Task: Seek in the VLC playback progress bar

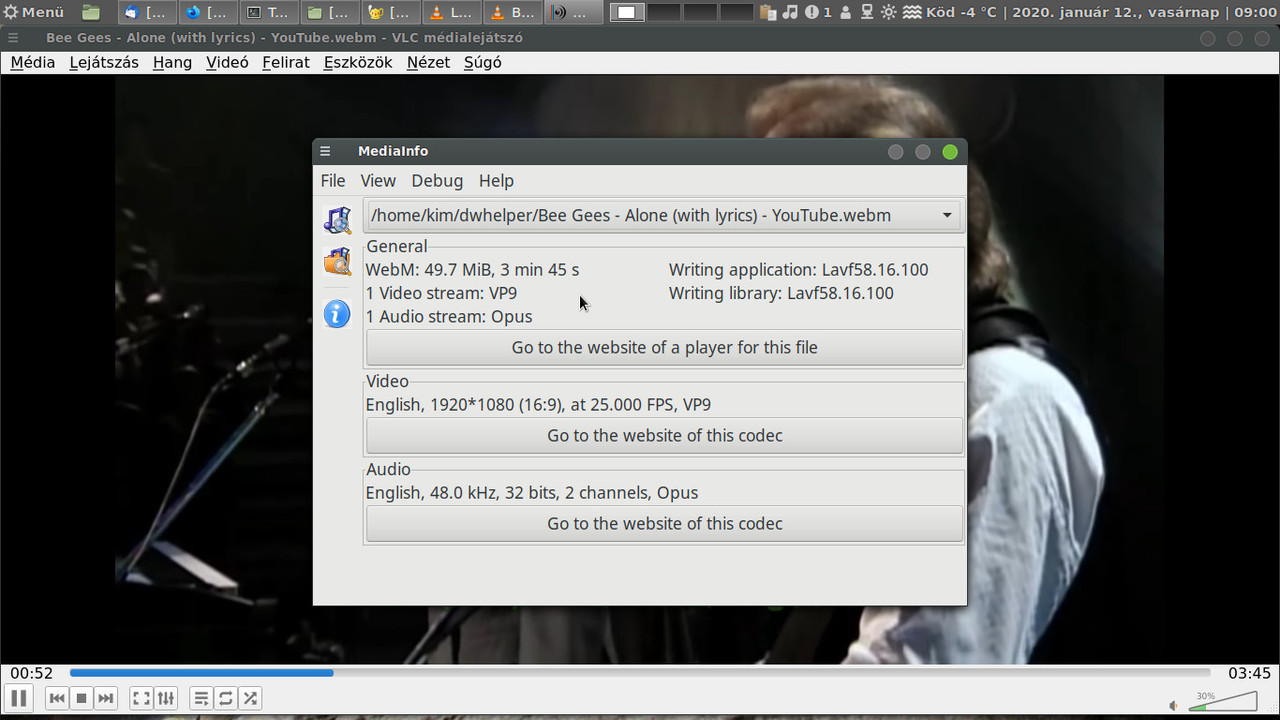Action: 640,673
